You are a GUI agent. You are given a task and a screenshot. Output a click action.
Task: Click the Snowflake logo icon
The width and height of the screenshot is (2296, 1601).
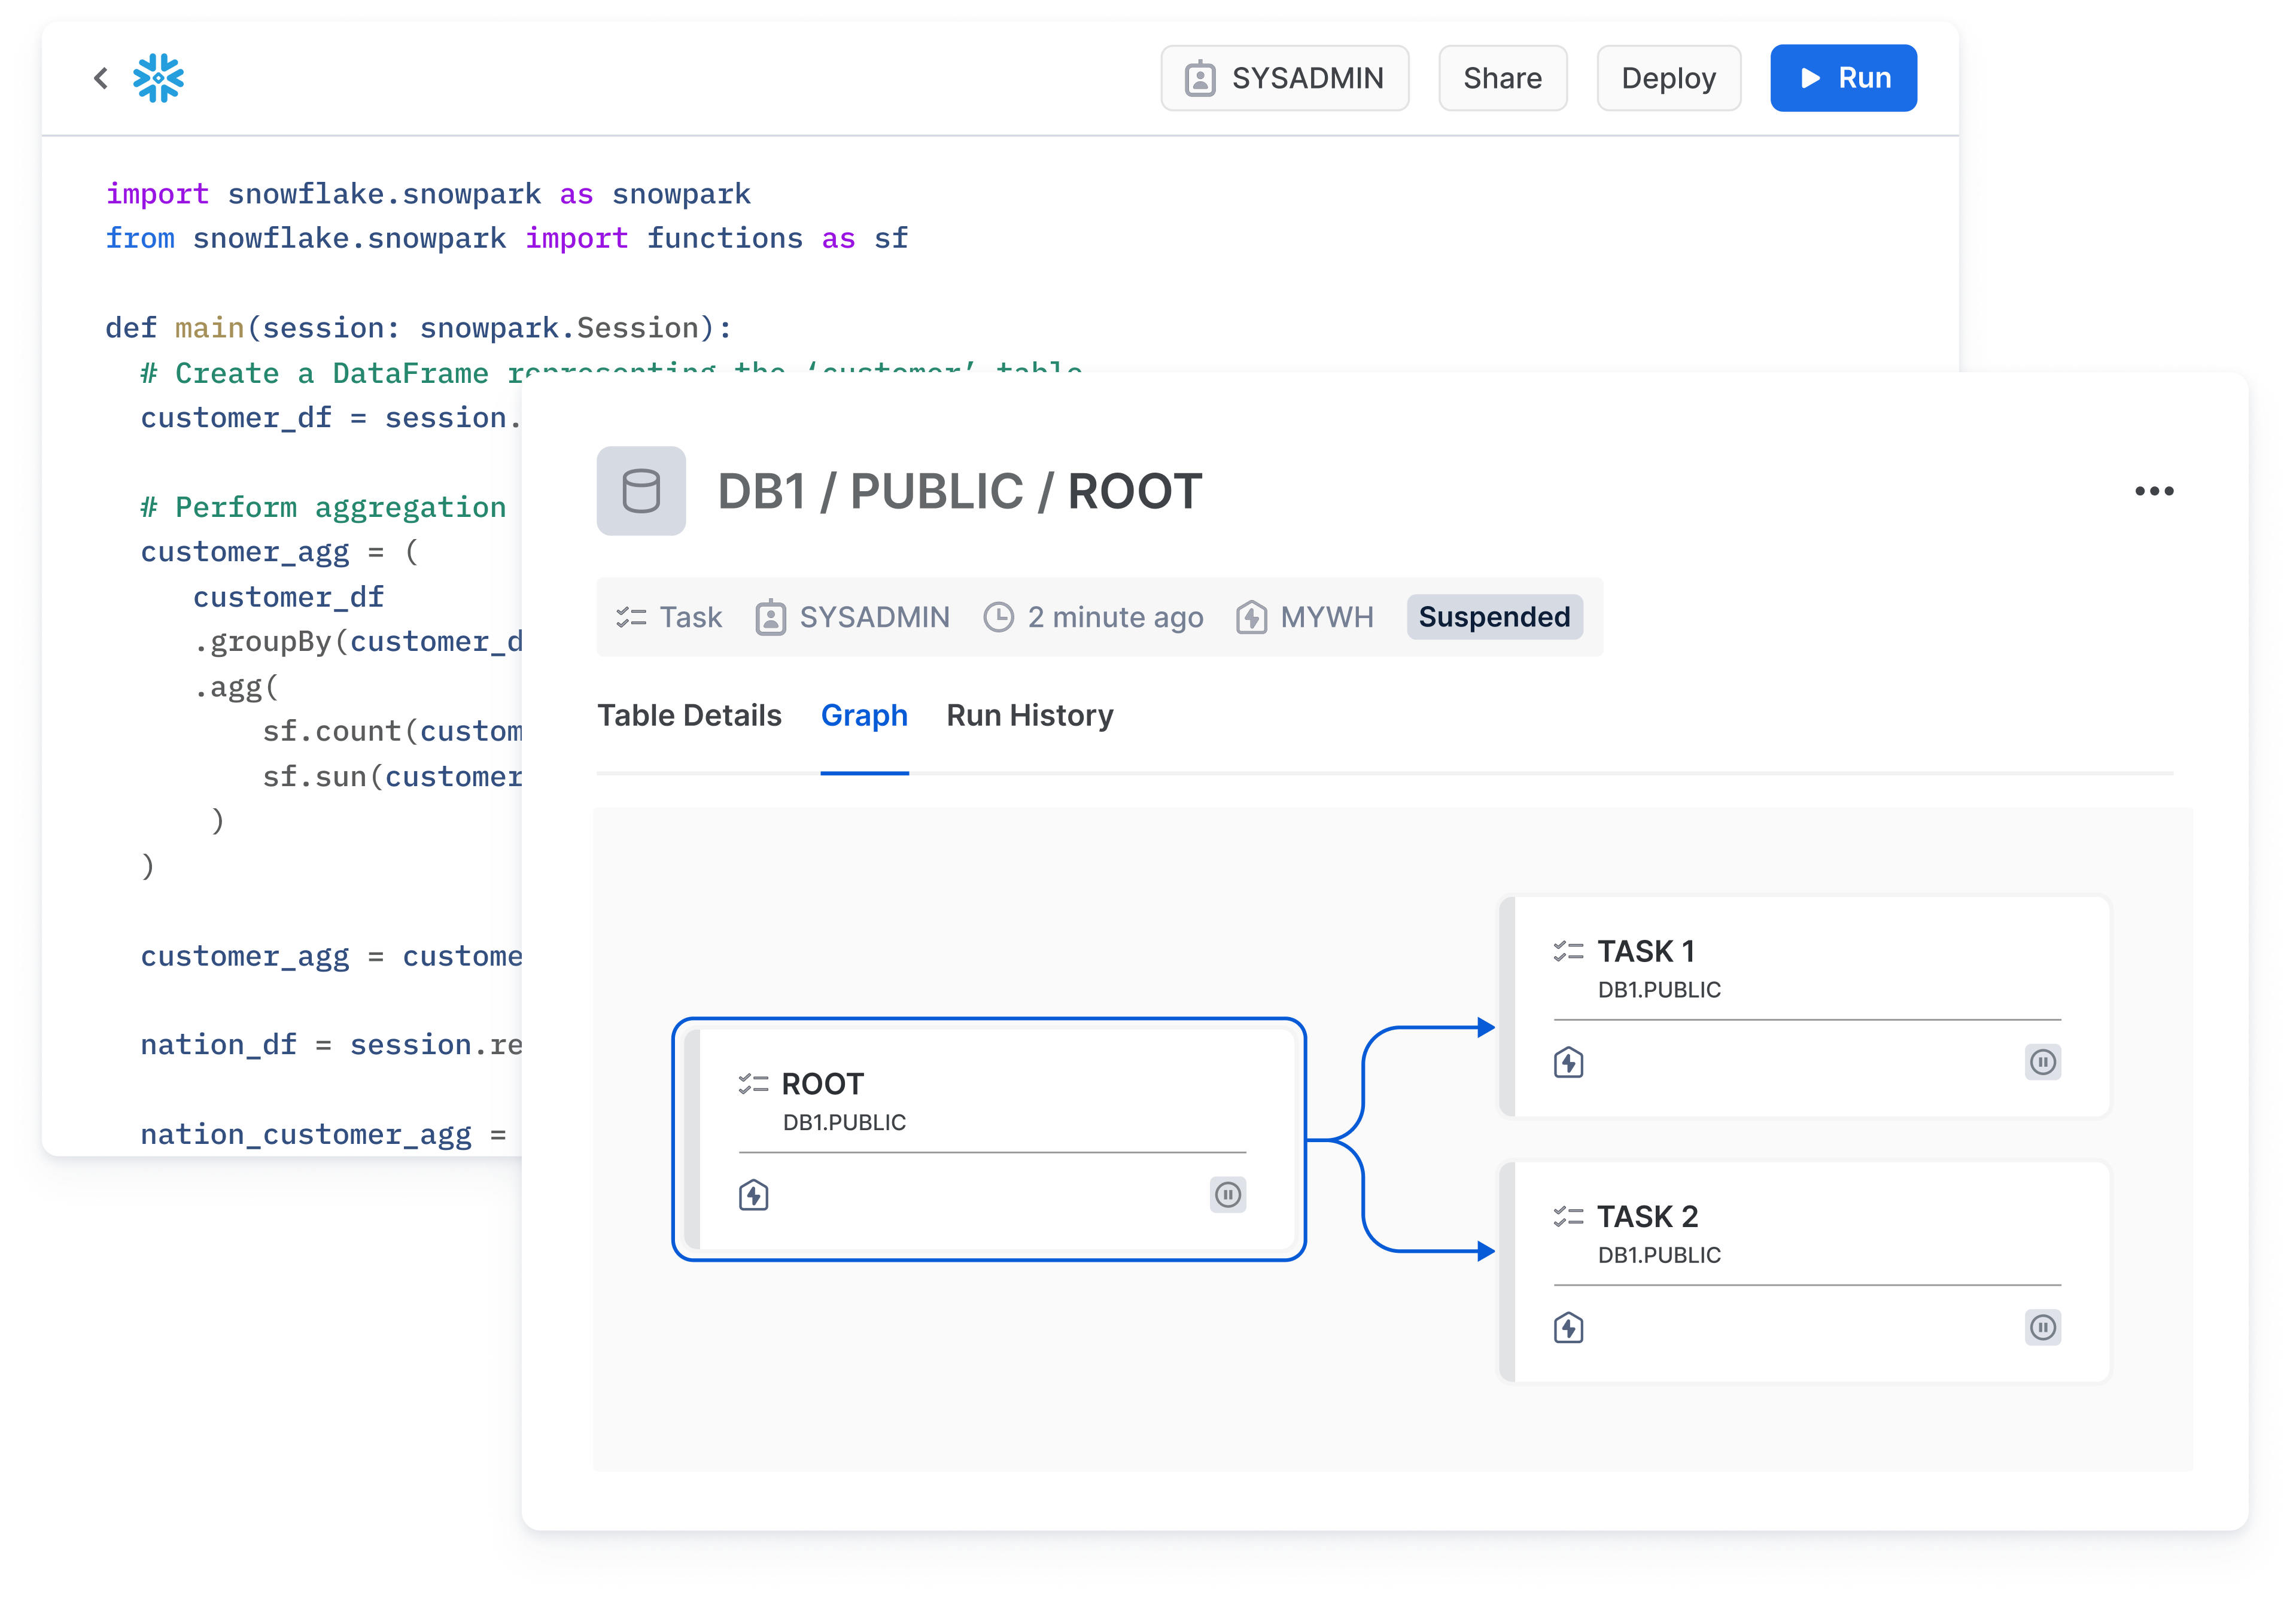[x=158, y=78]
